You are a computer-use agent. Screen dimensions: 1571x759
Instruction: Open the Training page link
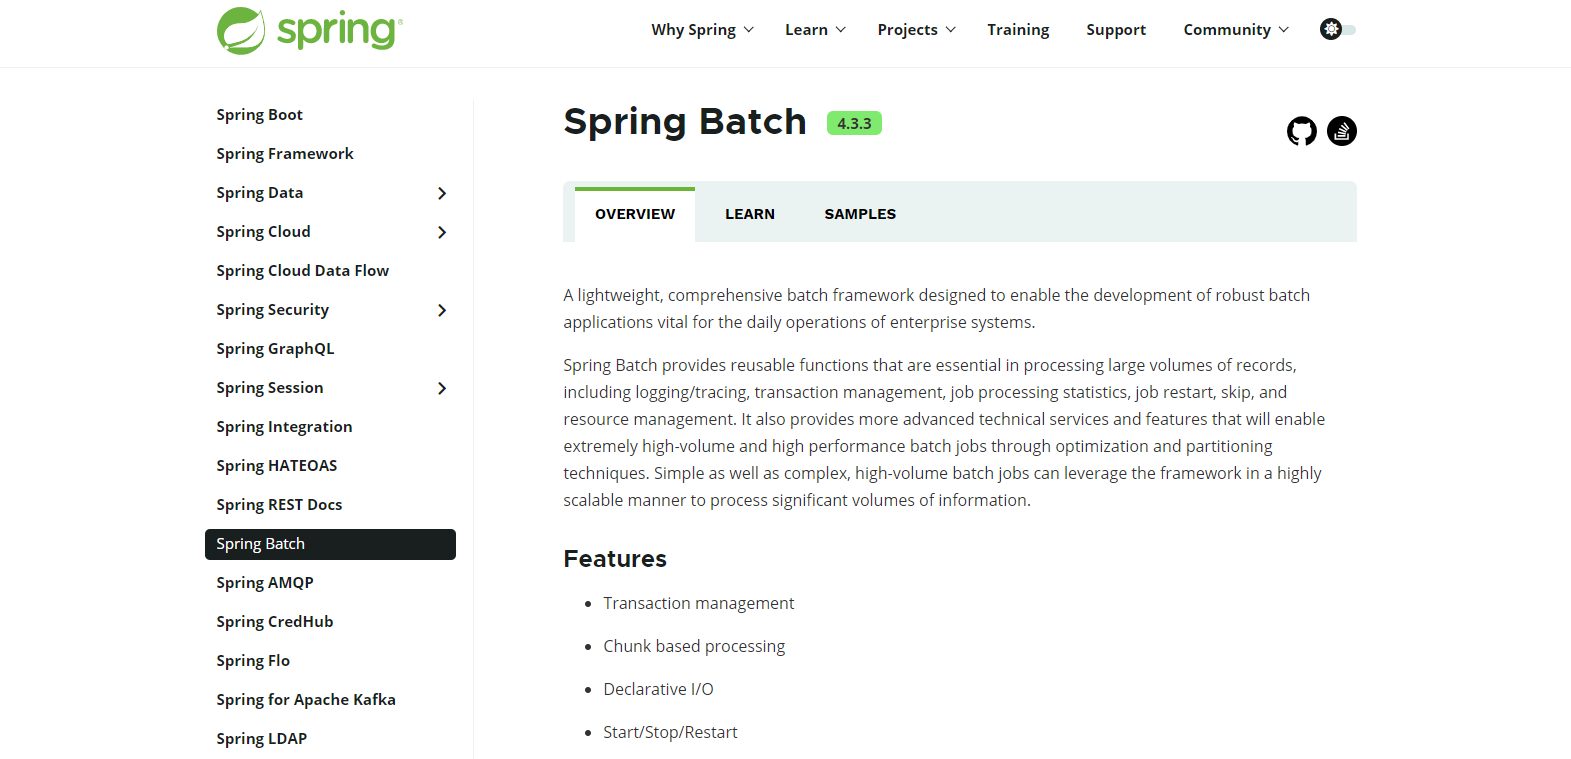click(1018, 30)
